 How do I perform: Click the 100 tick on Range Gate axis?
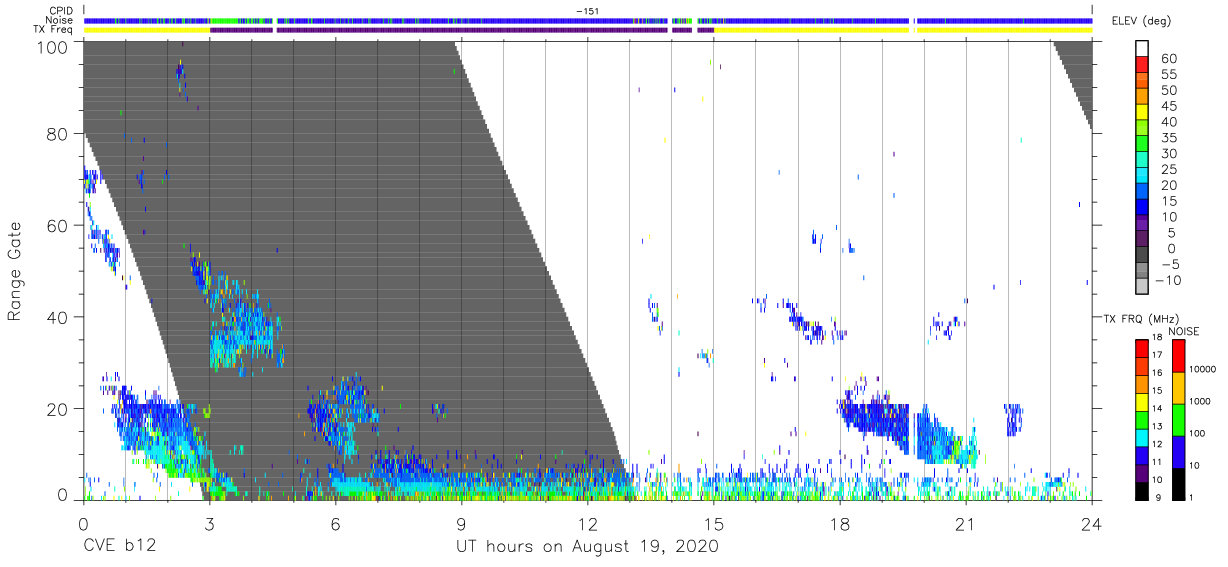(x=51, y=46)
